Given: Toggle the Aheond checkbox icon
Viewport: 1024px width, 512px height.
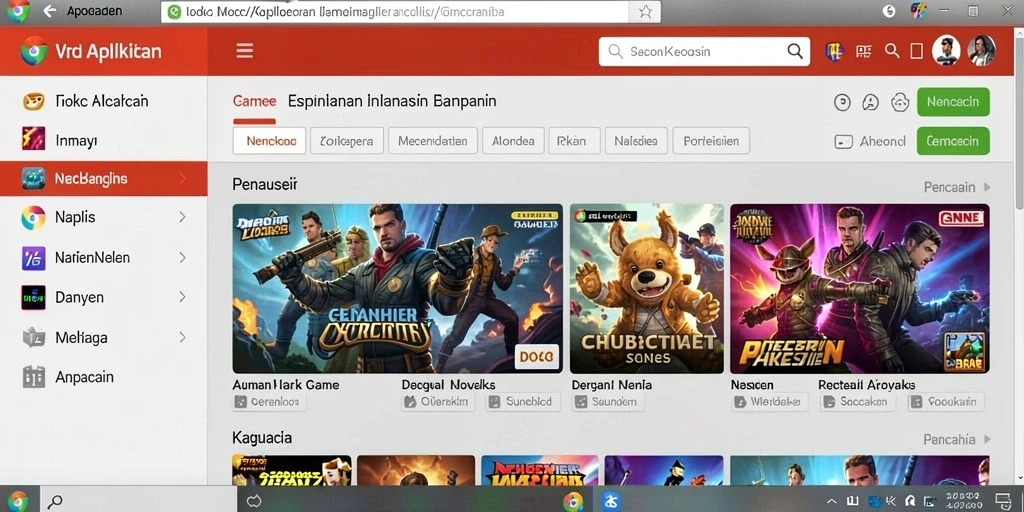Looking at the screenshot, I should coord(844,141).
